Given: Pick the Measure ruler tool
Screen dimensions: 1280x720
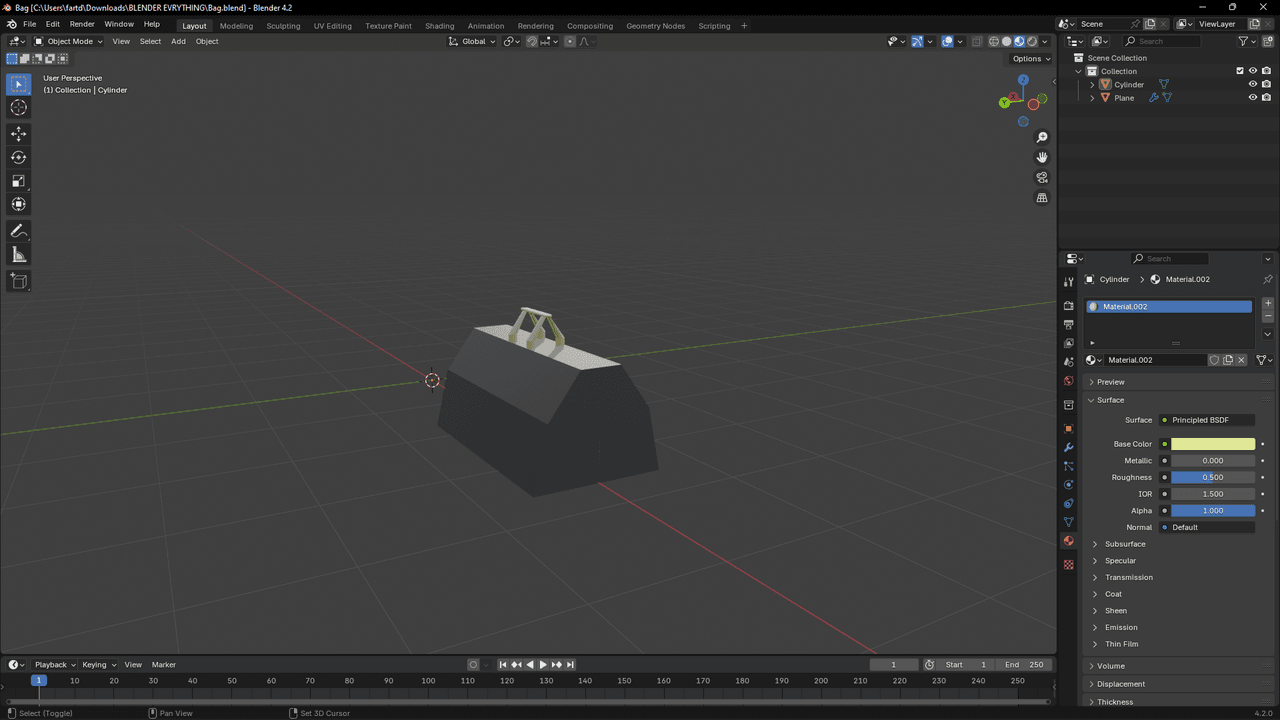Looking at the screenshot, I should click(x=18, y=255).
